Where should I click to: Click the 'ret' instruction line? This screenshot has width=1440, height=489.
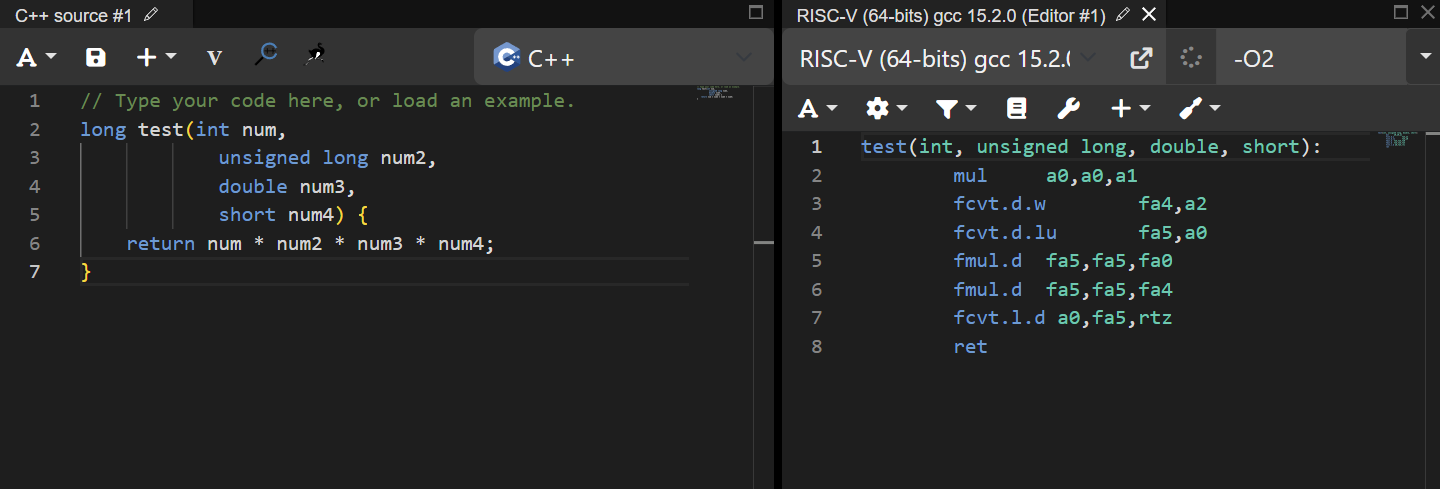pyautogui.click(x=970, y=347)
